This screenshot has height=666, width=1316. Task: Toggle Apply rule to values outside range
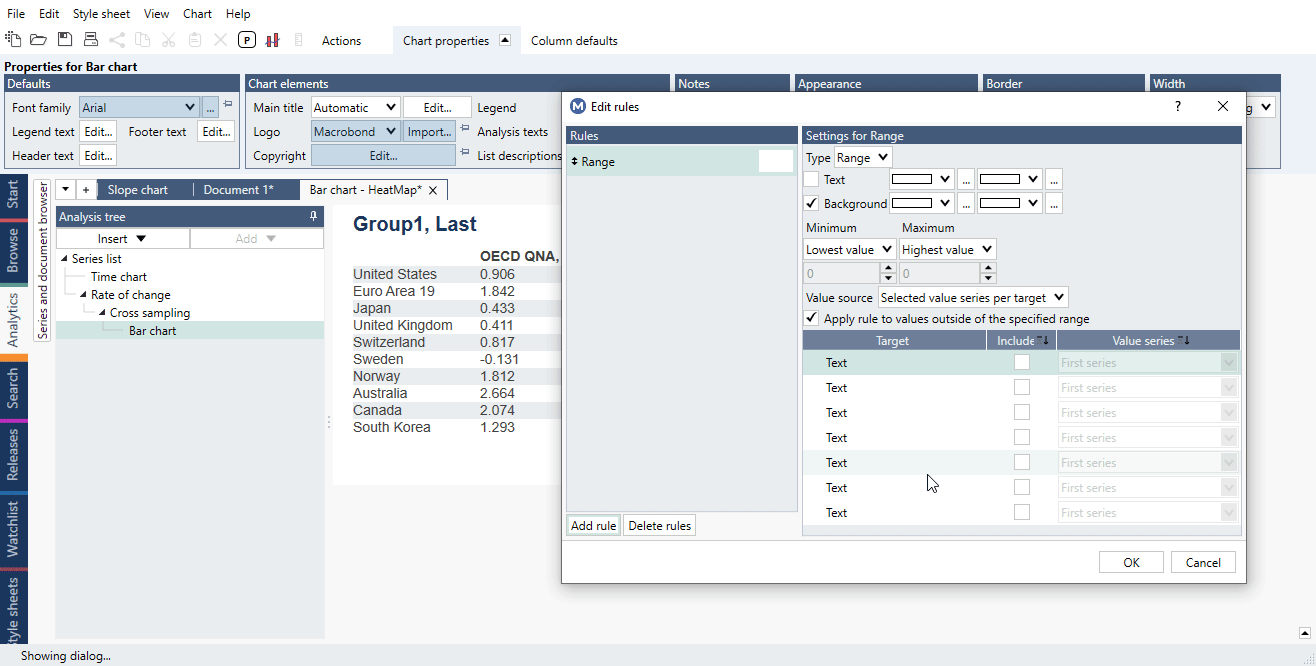click(x=811, y=319)
